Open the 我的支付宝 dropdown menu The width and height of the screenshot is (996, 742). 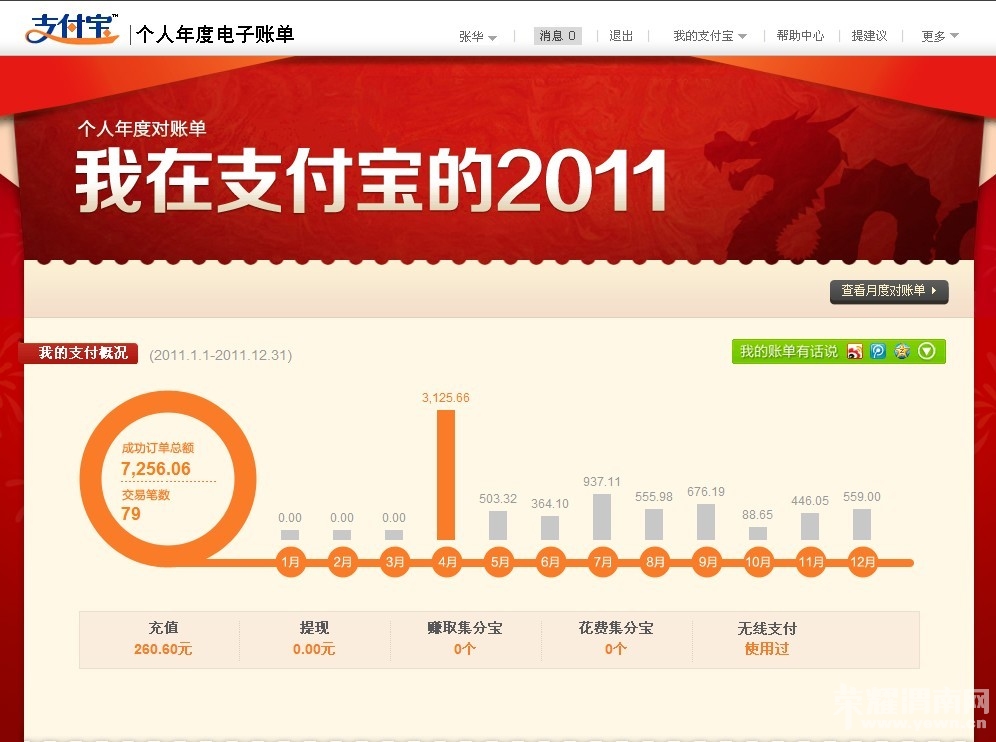tap(710, 36)
